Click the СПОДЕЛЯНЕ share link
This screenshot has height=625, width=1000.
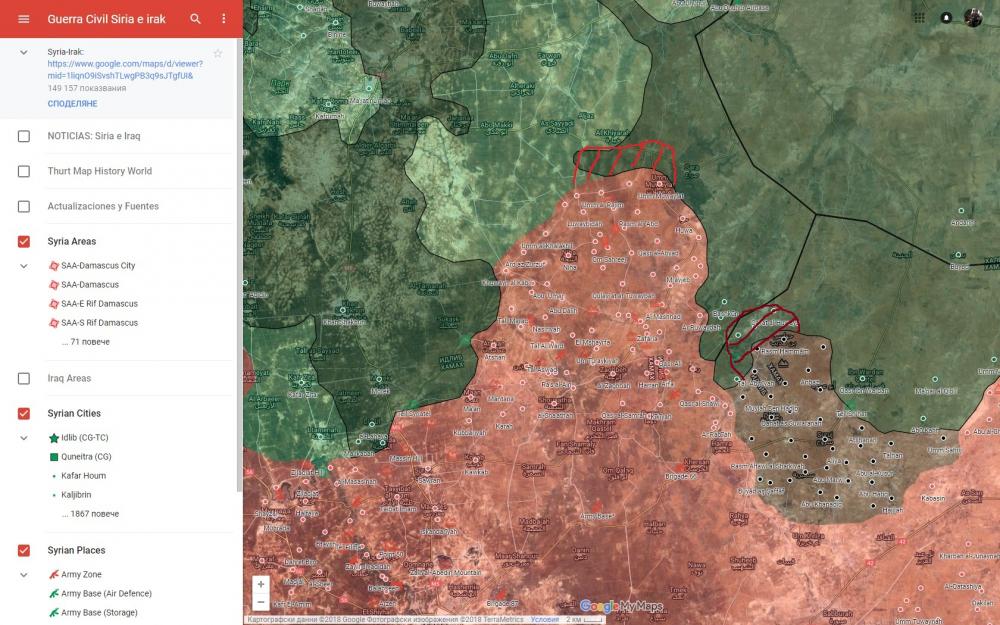click(72, 104)
